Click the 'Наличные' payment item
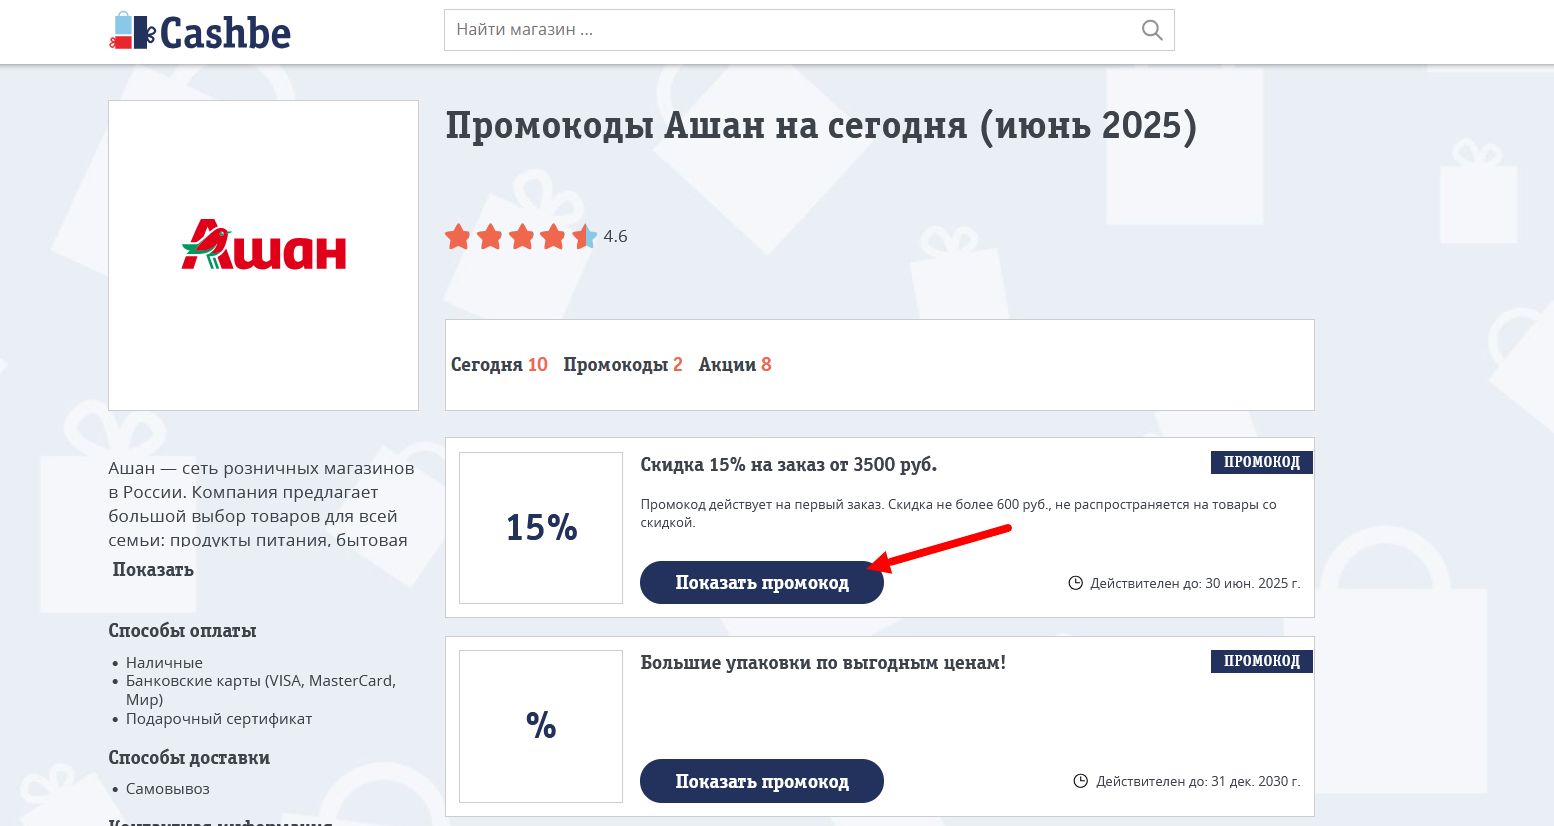 coord(164,663)
